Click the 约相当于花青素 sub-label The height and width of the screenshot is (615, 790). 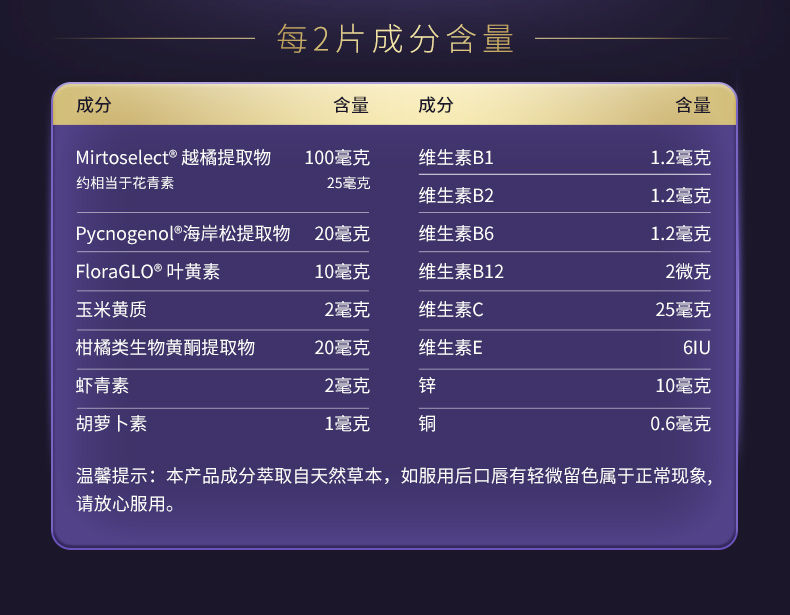click(x=125, y=183)
